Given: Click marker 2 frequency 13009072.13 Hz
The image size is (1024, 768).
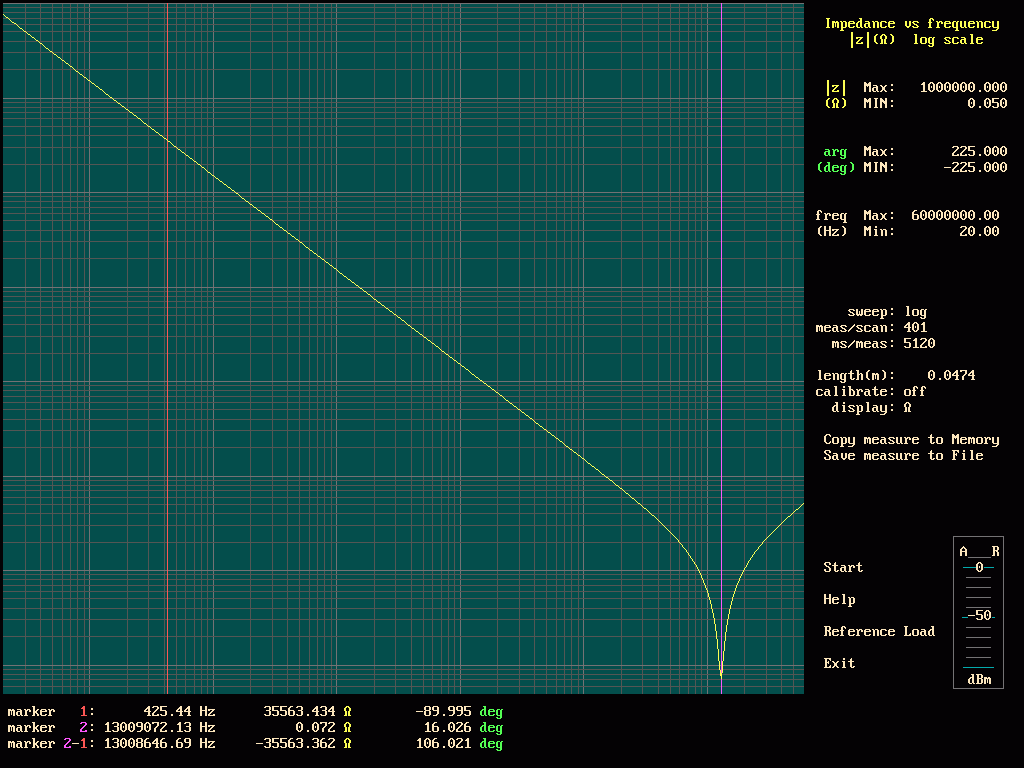Looking at the screenshot, I should [159, 728].
